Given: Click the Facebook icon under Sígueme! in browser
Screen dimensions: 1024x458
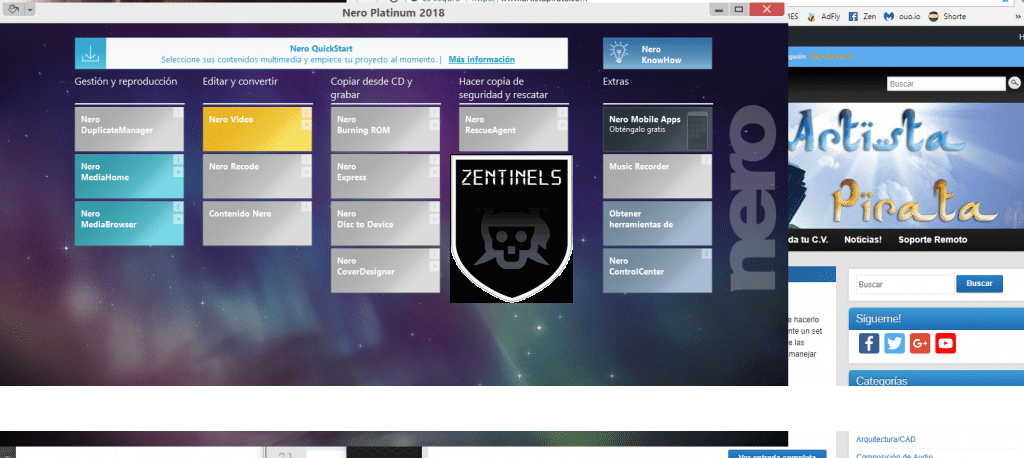Looking at the screenshot, I should coord(869,343).
